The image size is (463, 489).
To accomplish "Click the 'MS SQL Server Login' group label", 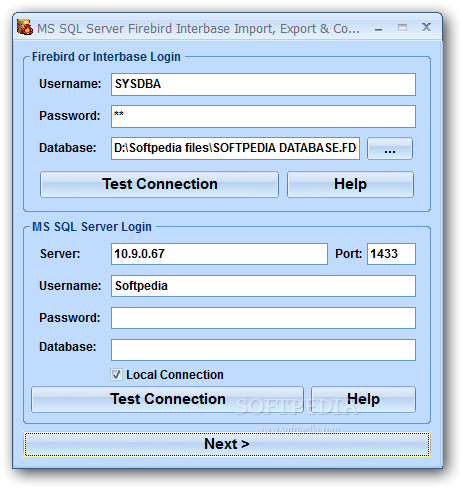I will 92,227.
